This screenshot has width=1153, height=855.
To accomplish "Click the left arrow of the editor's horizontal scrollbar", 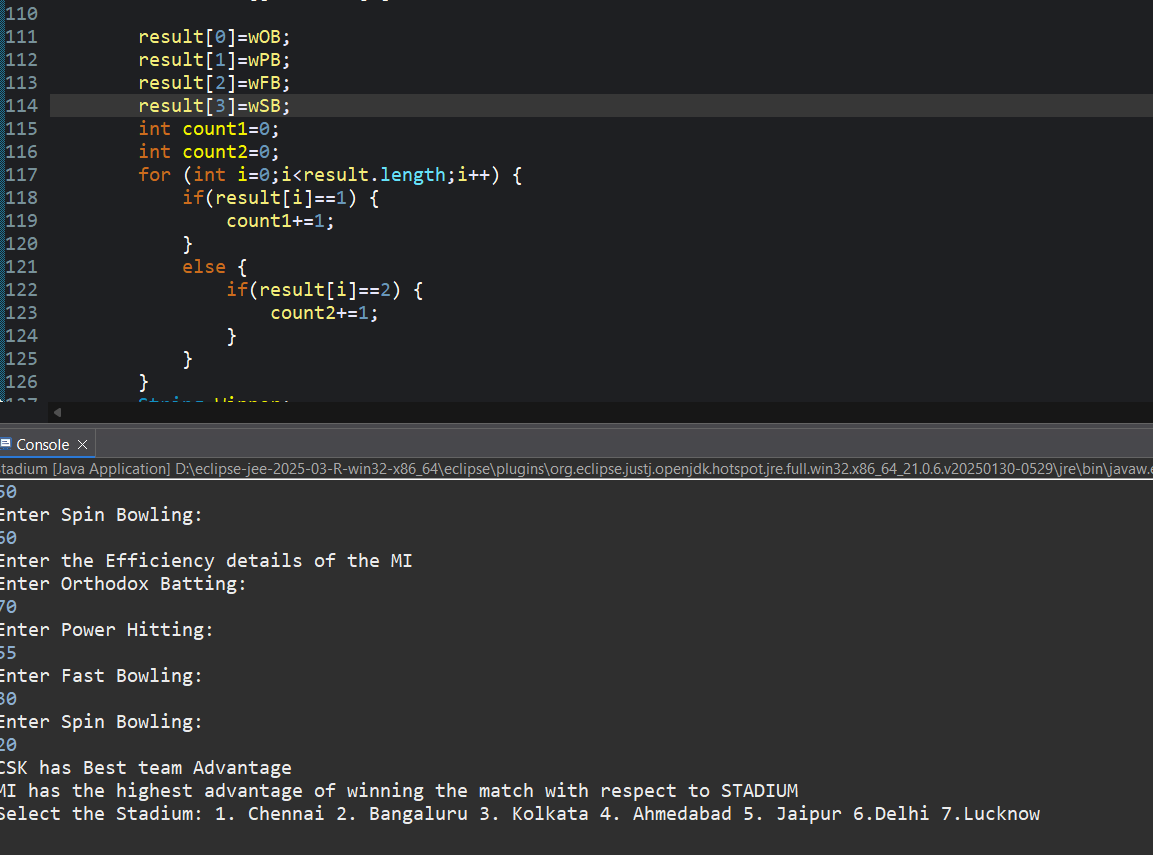I will click(x=57, y=412).
